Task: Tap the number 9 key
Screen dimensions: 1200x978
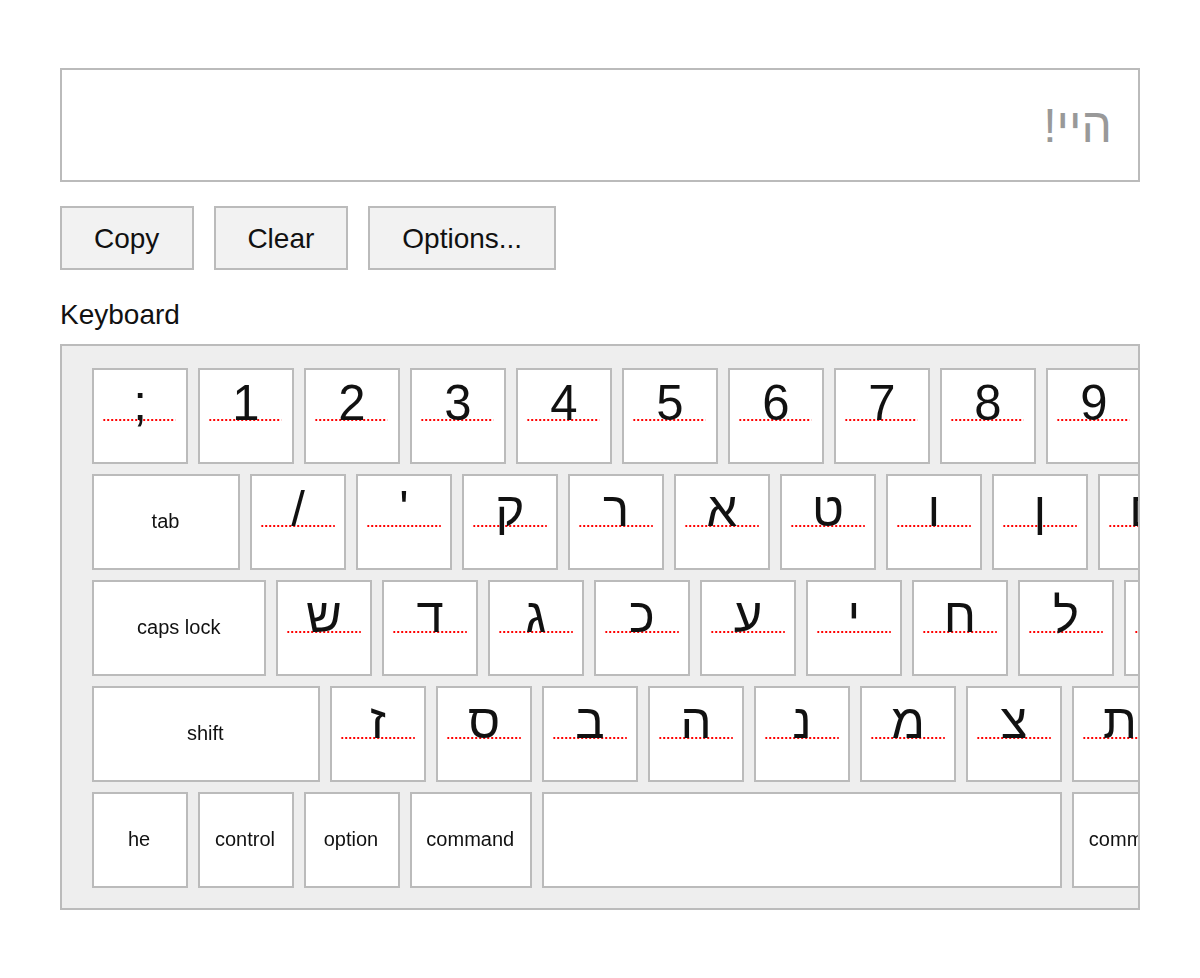Action: [x=1093, y=416]
